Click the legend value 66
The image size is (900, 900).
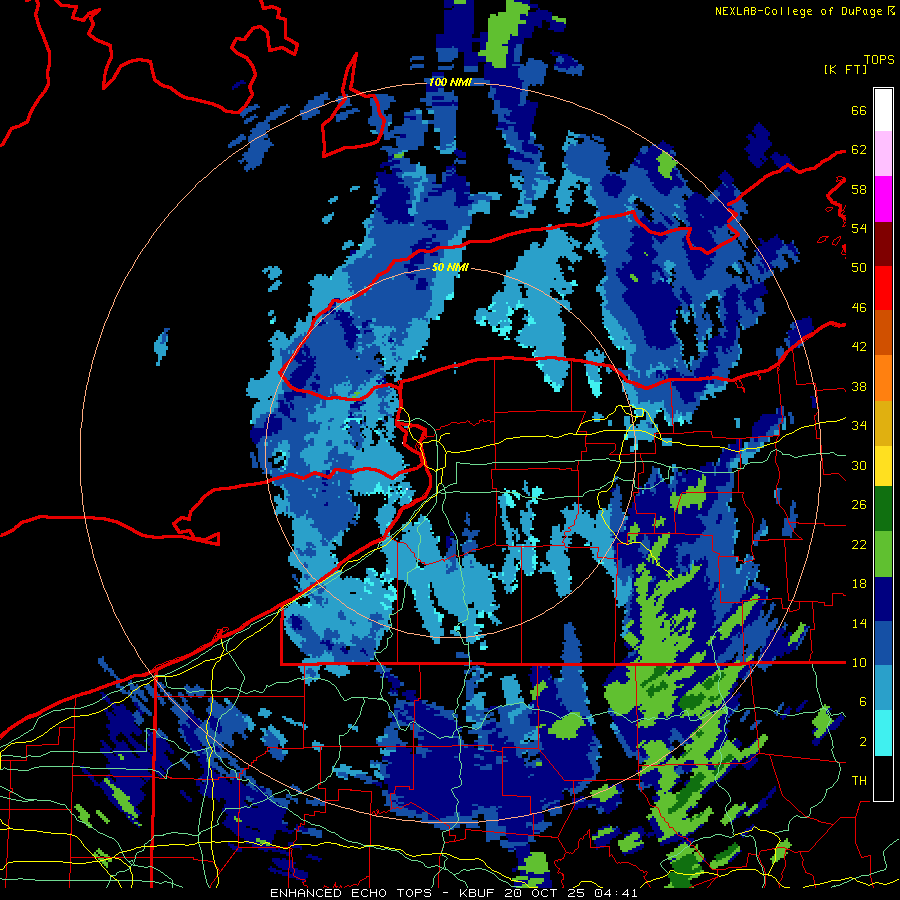(x=859, y=110)
